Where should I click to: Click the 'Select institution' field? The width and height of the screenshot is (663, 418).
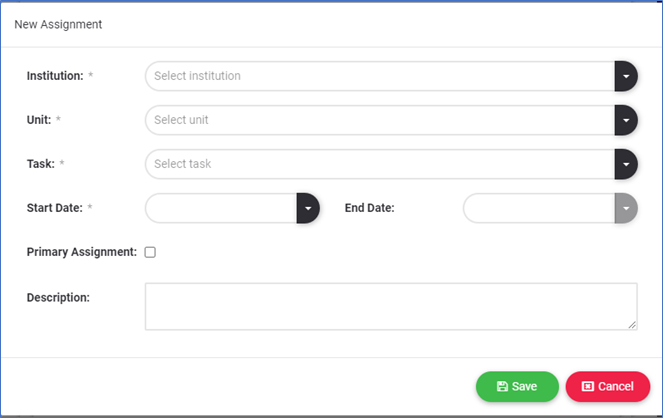pos(380,76)
